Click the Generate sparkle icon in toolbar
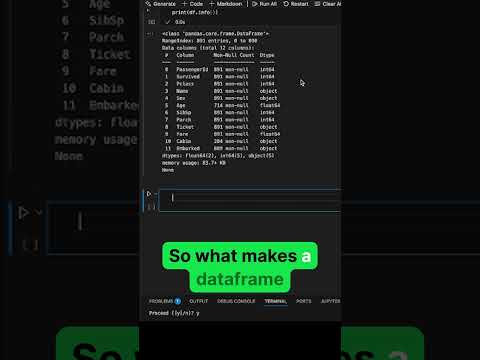This screenshot has height=360, width=480. [148, 4]
